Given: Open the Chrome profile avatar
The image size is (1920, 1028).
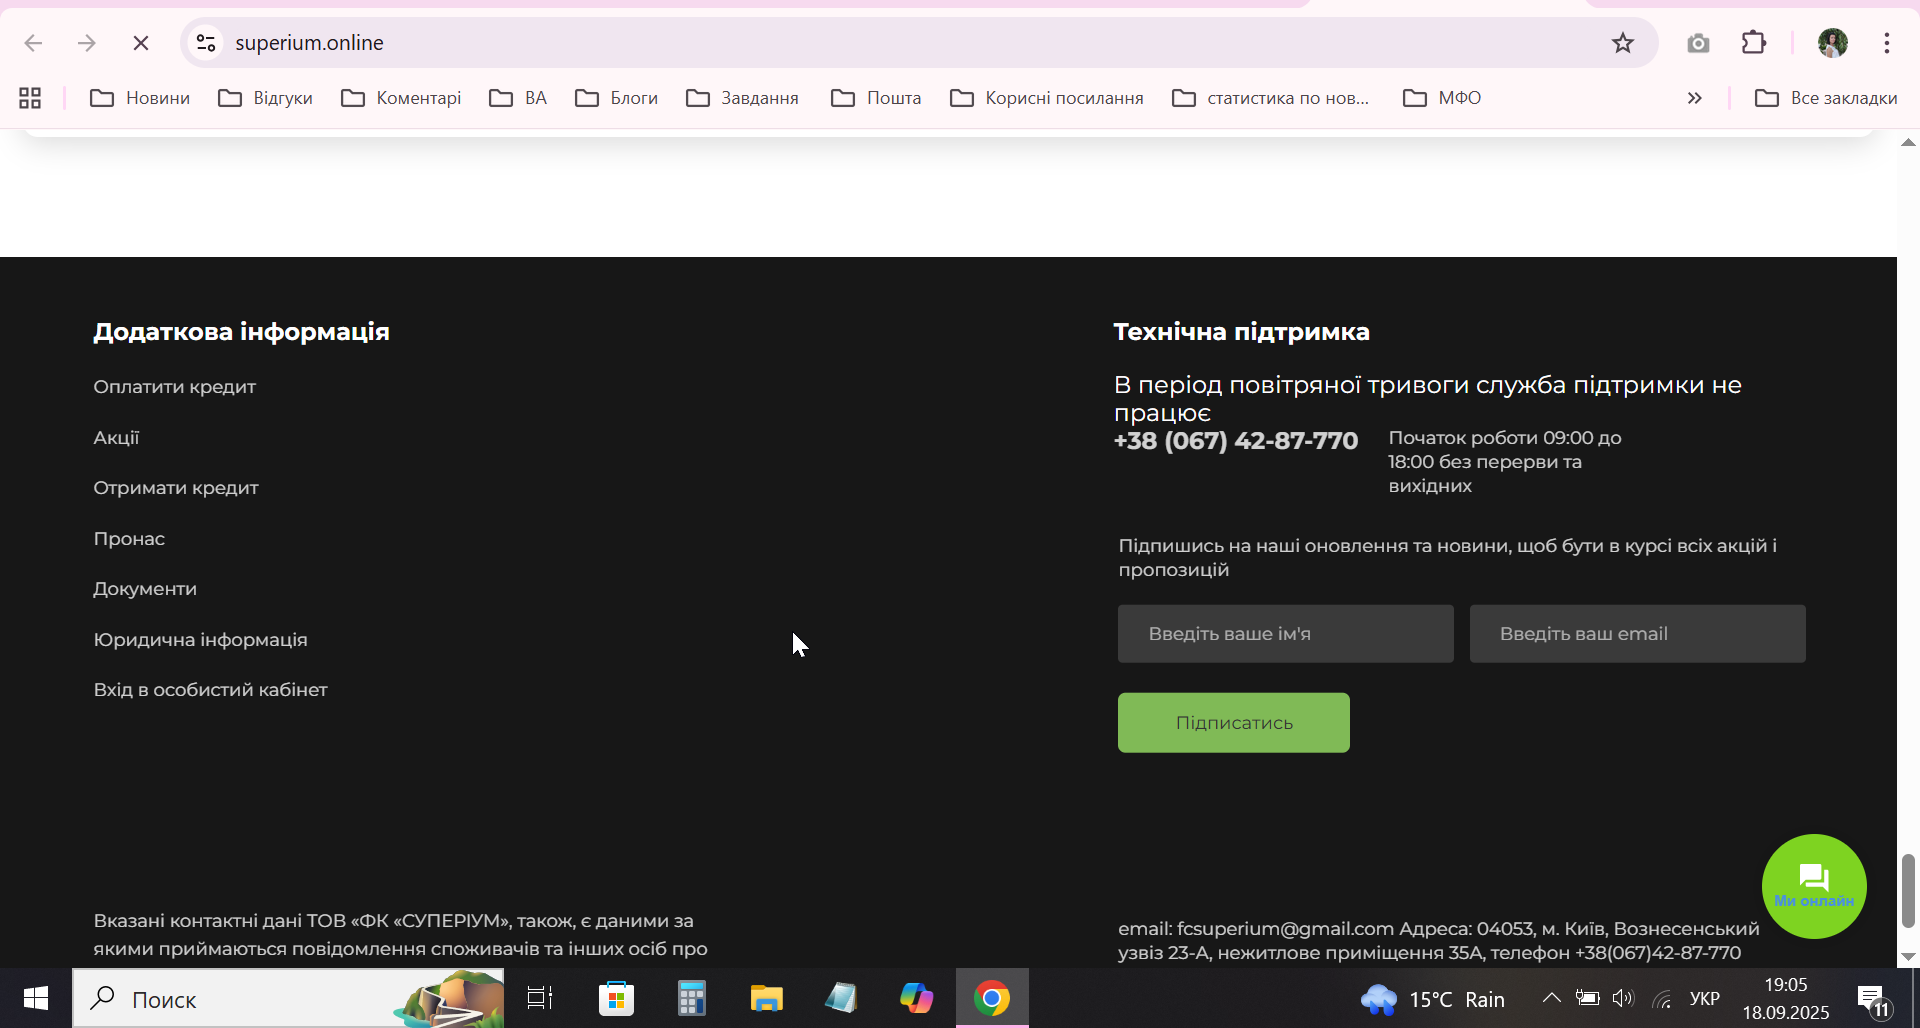Looking at the screenshot, I should click(x=1832, y=43).
